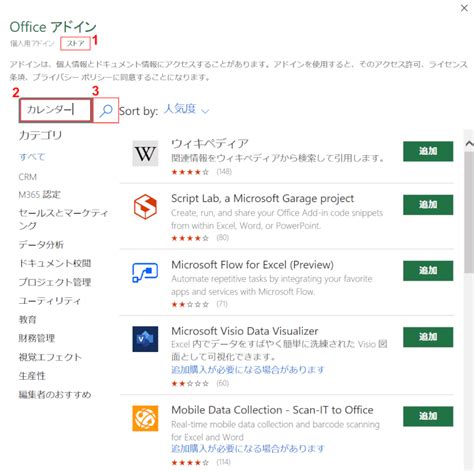
Task: Click the Mobile Data Collection orange icon
Action: tap(145, 418)
